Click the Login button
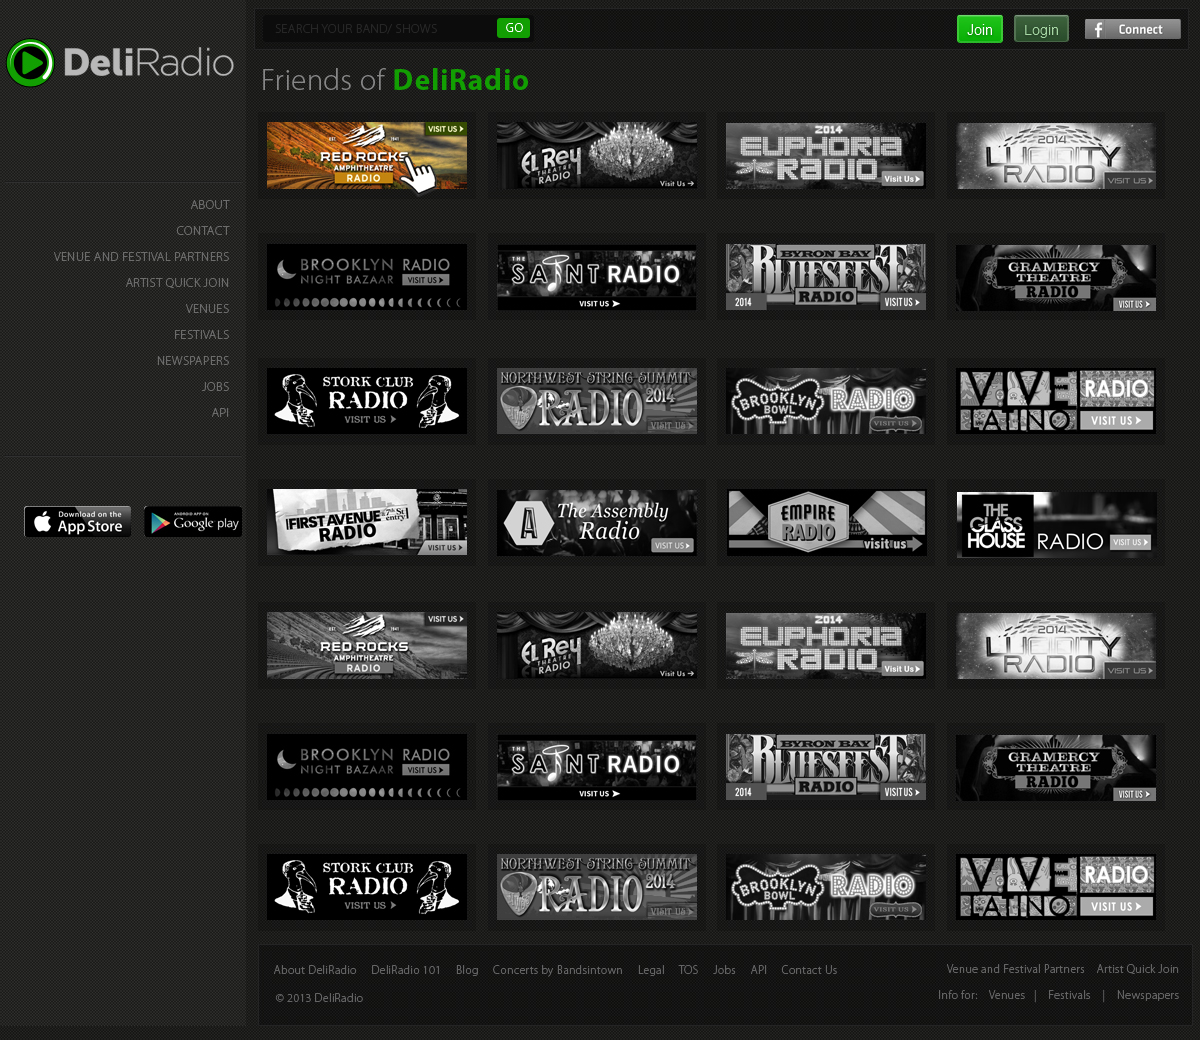Viewport: 1200px width, 1040px height. (1041, 29)
